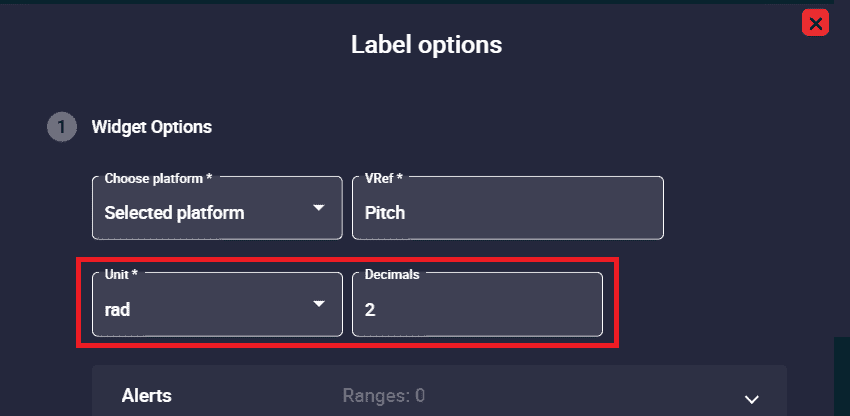
Task: Click the Selected platform value text
Action: (x=174, y=213)
